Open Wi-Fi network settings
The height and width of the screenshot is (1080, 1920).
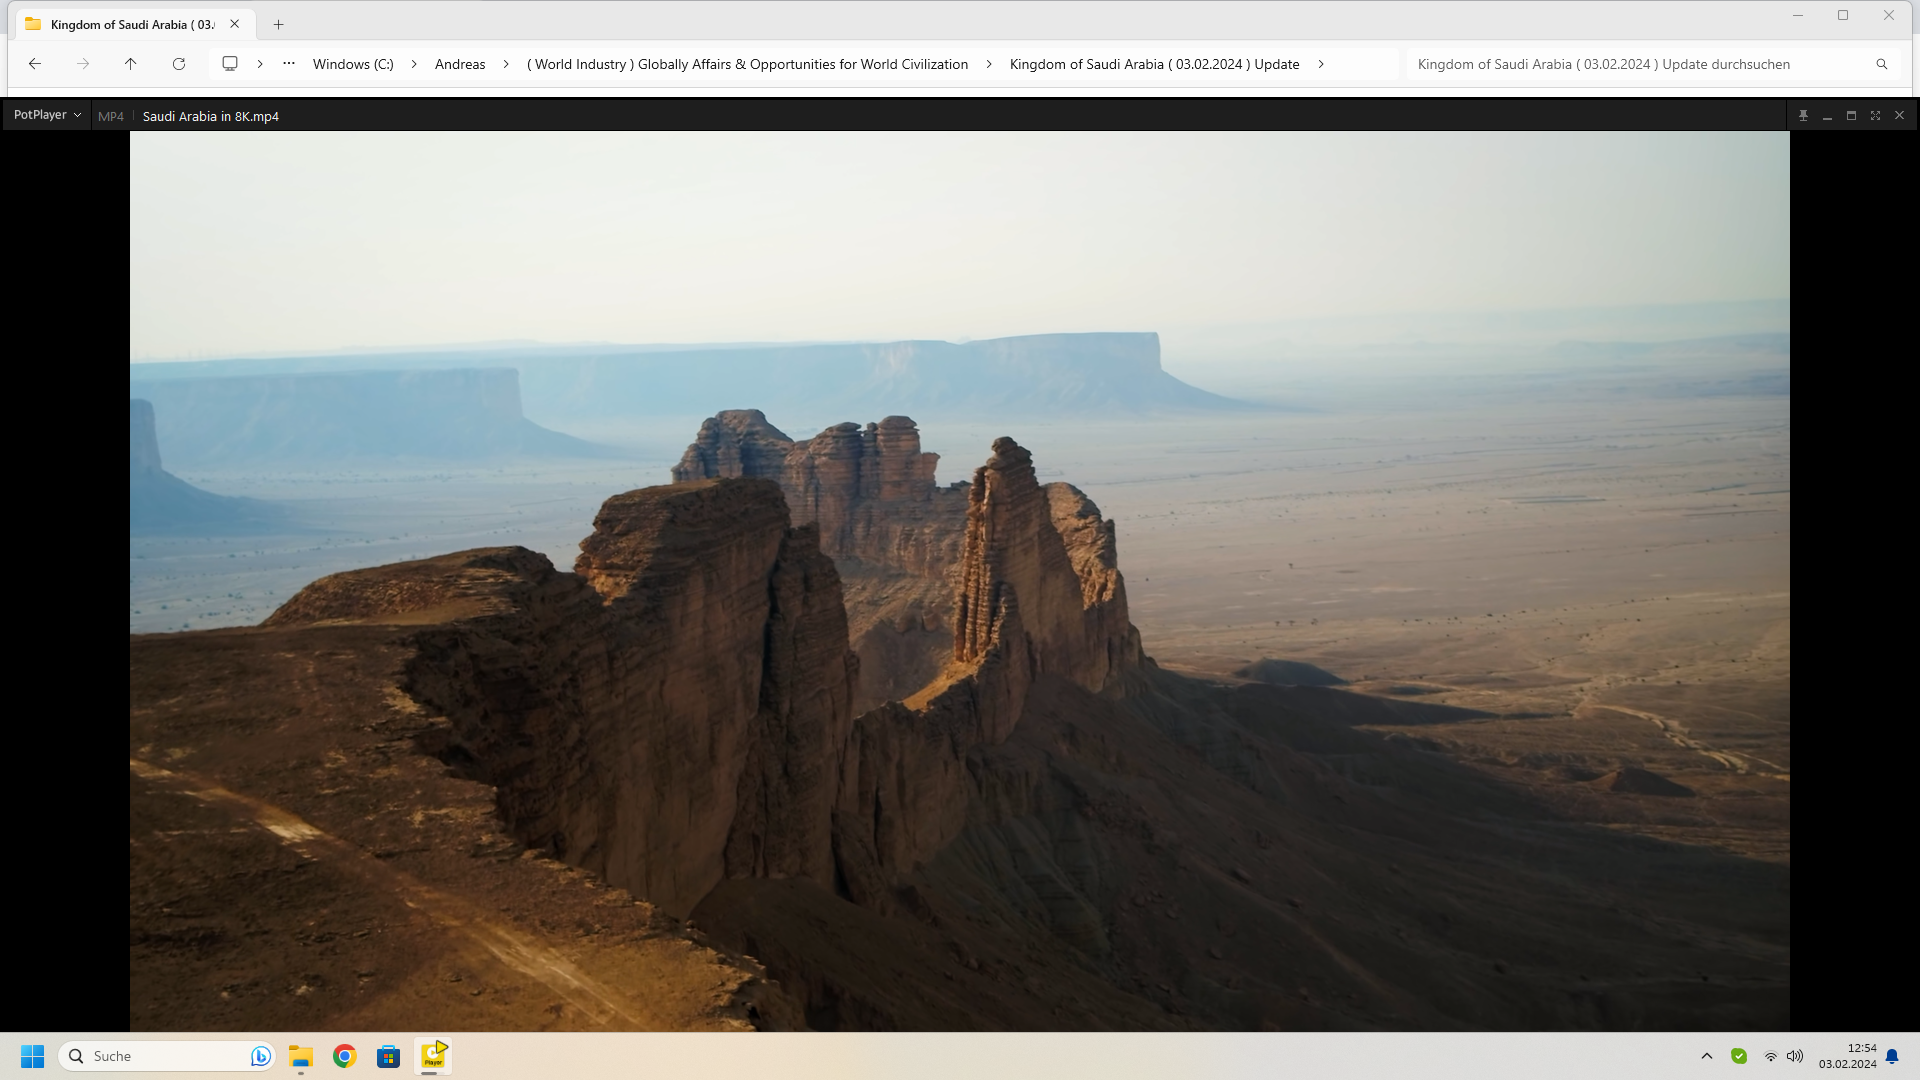pos(1770,1056)
